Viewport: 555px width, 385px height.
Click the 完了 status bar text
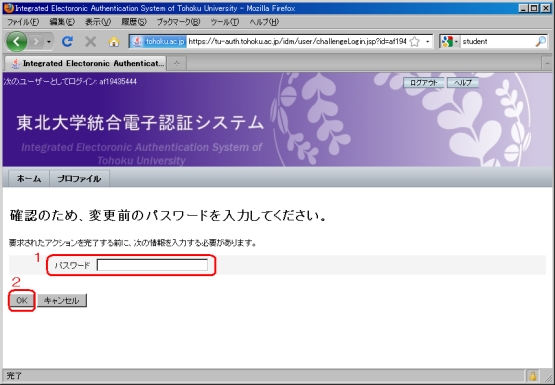pyautogui.click(x=14, y=376)
